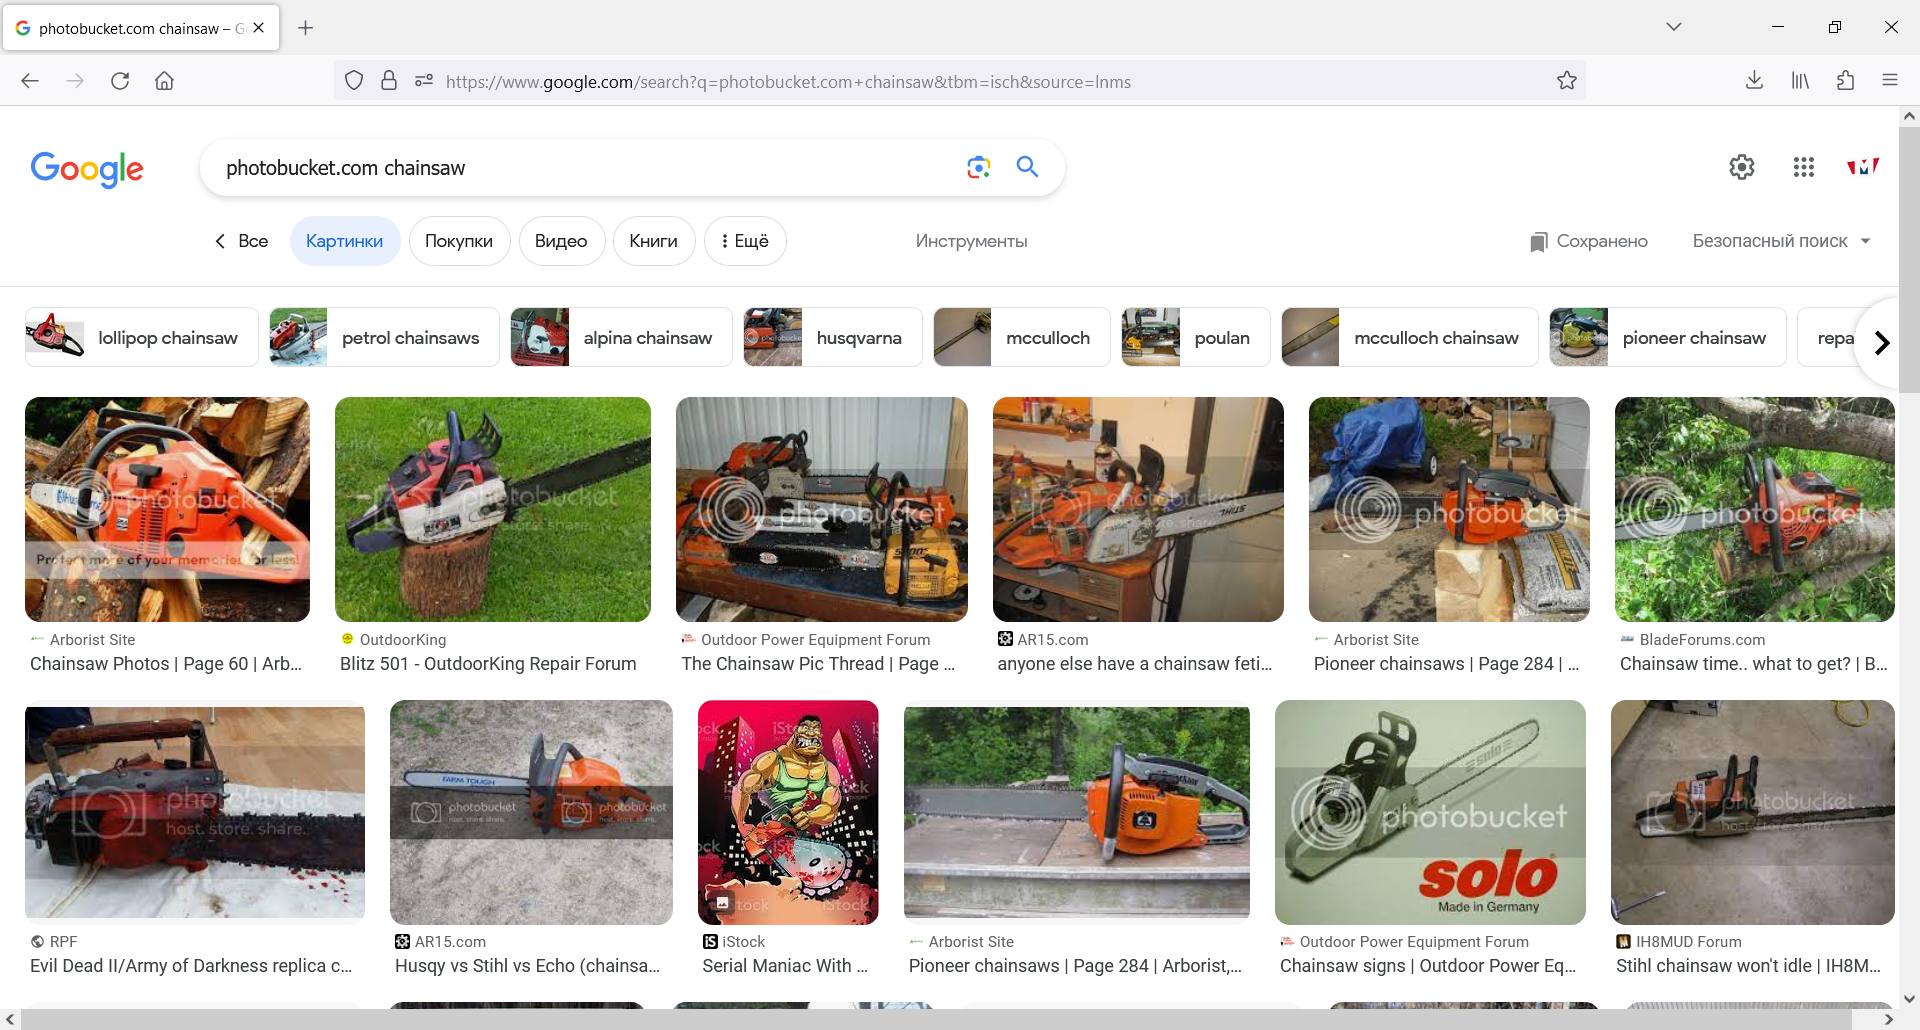
Task: Click the browser back arrow
Action: 30,81
